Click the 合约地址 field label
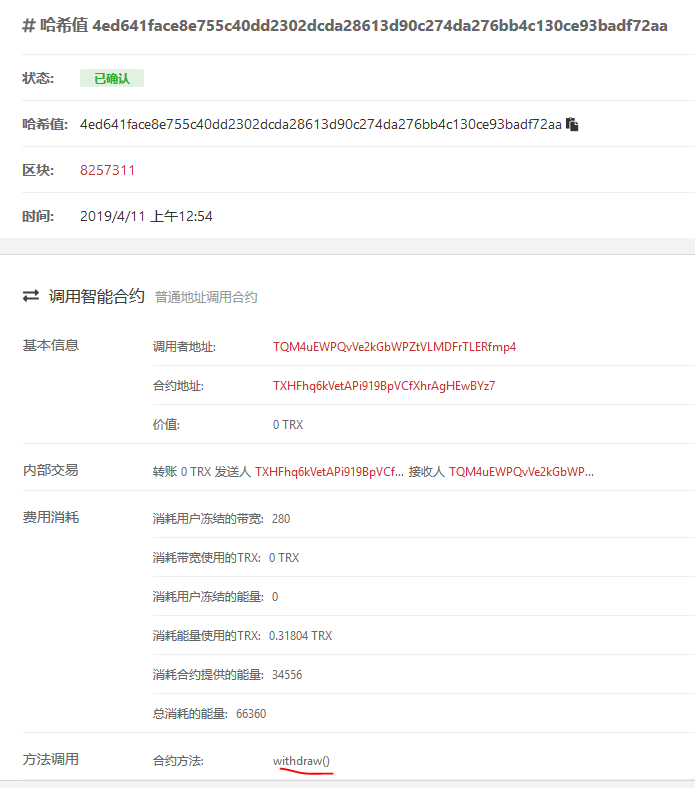 [178, 386]
